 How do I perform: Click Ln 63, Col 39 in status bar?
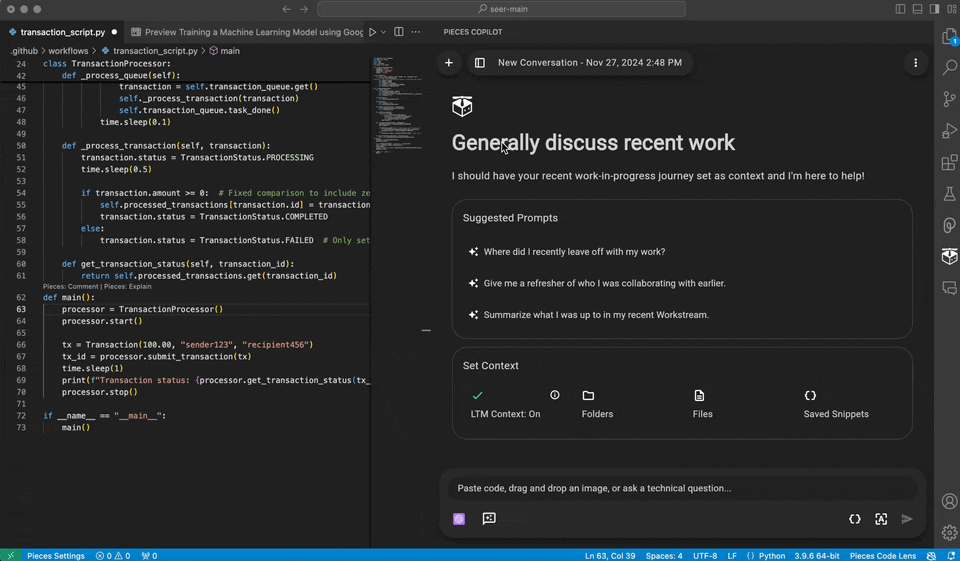coord(609,555)
